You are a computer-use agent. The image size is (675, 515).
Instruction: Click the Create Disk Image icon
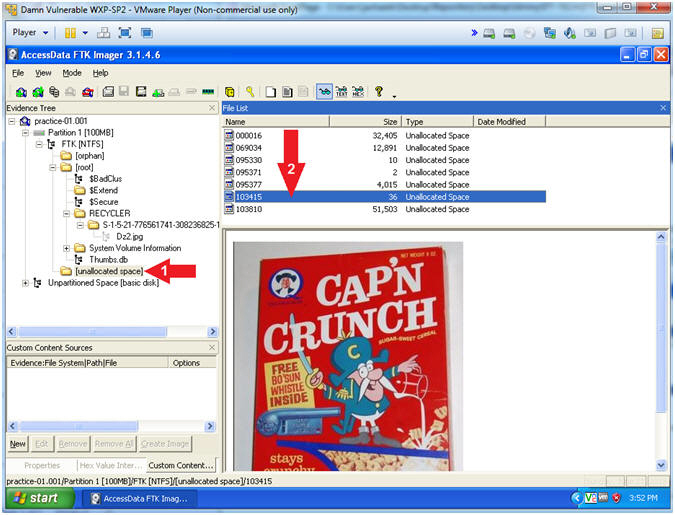108,92
